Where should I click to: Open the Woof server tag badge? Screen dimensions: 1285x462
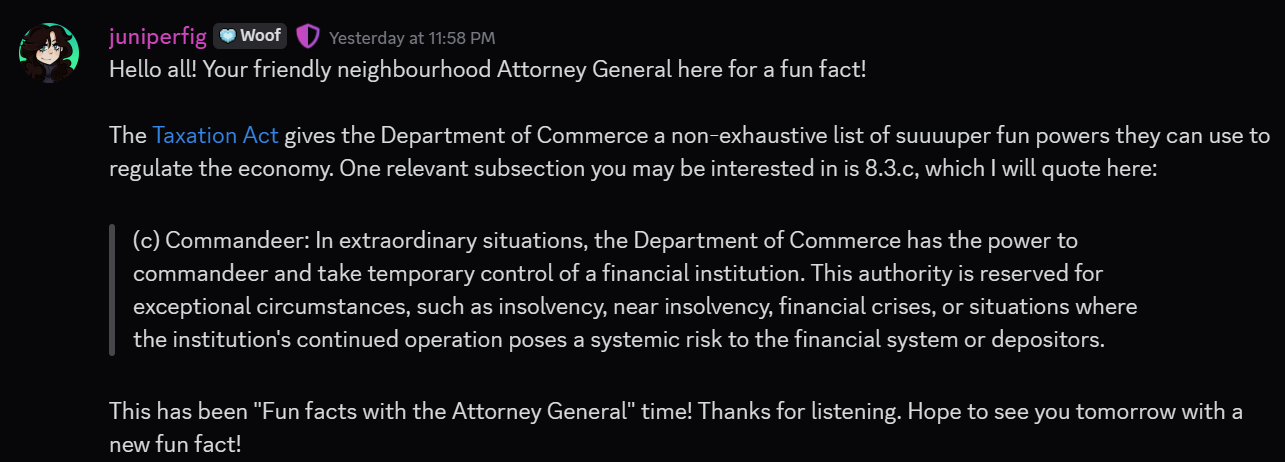250,37
